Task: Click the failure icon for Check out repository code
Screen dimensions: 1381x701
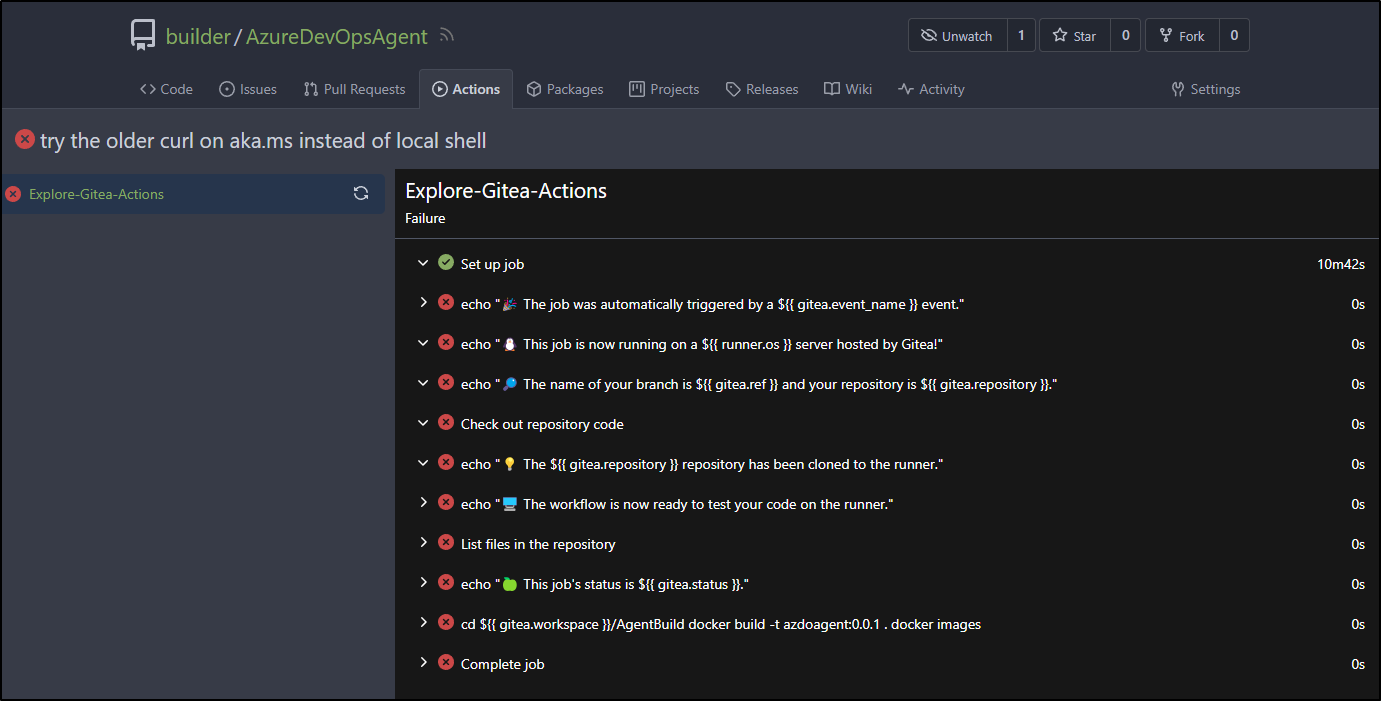Action: tap(446, 423)
